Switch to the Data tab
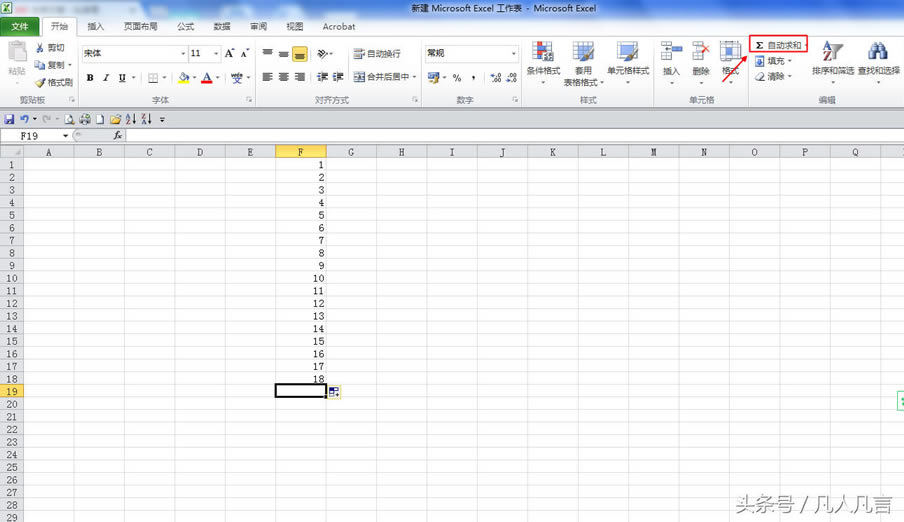904x522 pixels. [x=221, y=27]
